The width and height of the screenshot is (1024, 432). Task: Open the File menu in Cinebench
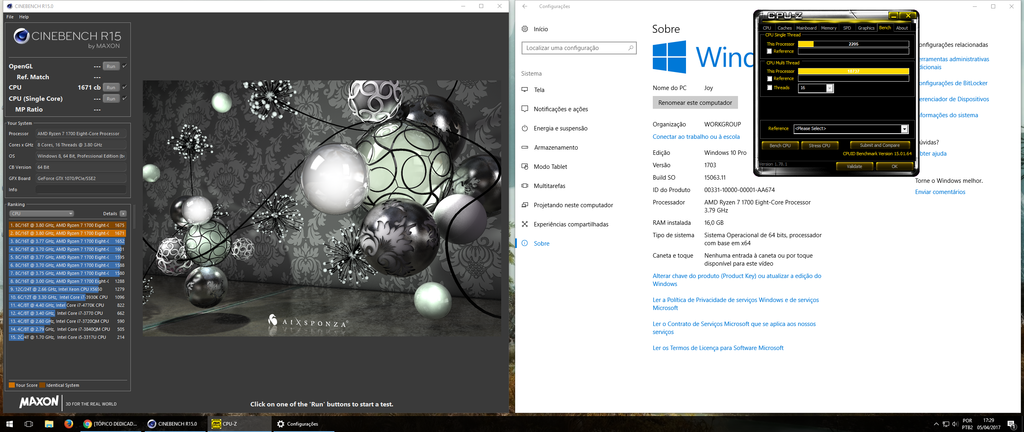coord(10,17)
